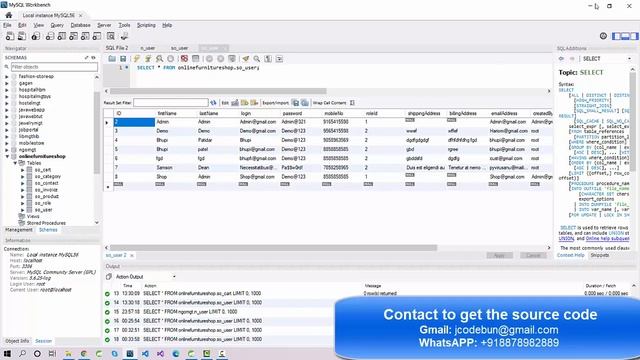
Task: Switch to Management navigator tab
Action: click(18, 230)
